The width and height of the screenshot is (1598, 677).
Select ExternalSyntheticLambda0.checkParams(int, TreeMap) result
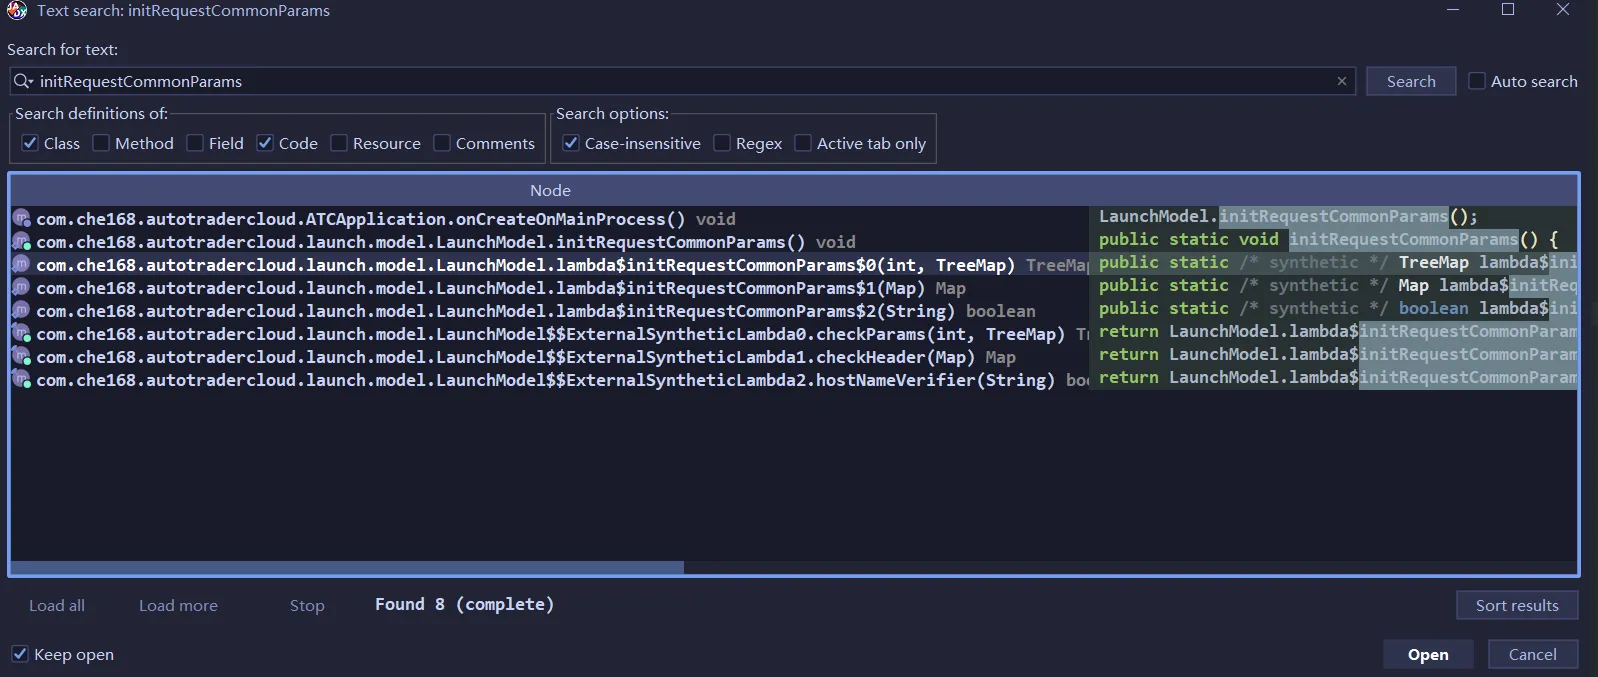coord(550,334)
